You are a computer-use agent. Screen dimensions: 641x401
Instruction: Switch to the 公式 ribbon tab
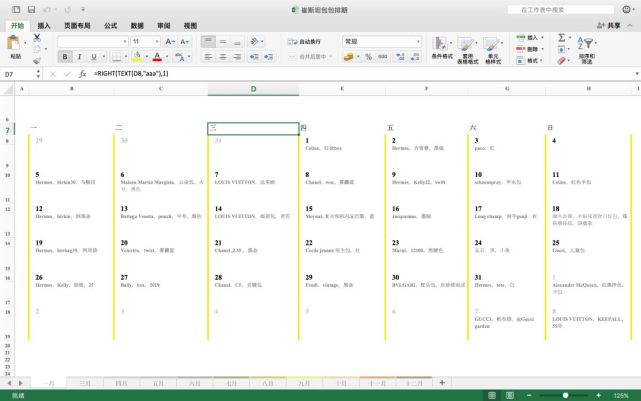[110, 26]
